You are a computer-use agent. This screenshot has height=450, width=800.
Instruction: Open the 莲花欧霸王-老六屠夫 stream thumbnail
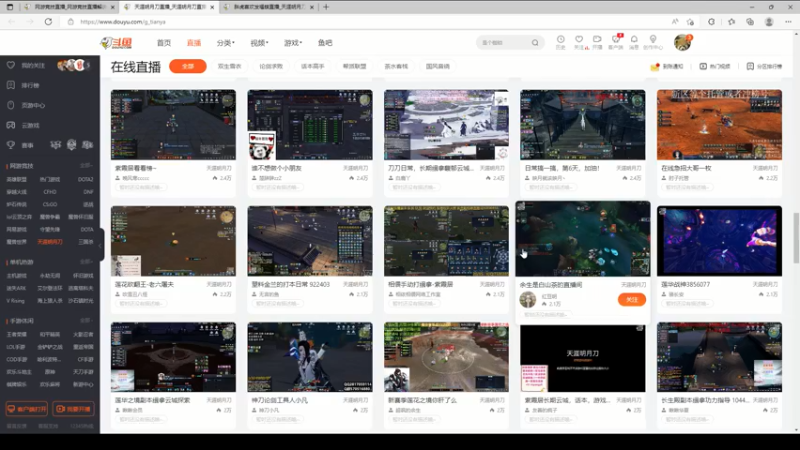click(x=173, y=241)
